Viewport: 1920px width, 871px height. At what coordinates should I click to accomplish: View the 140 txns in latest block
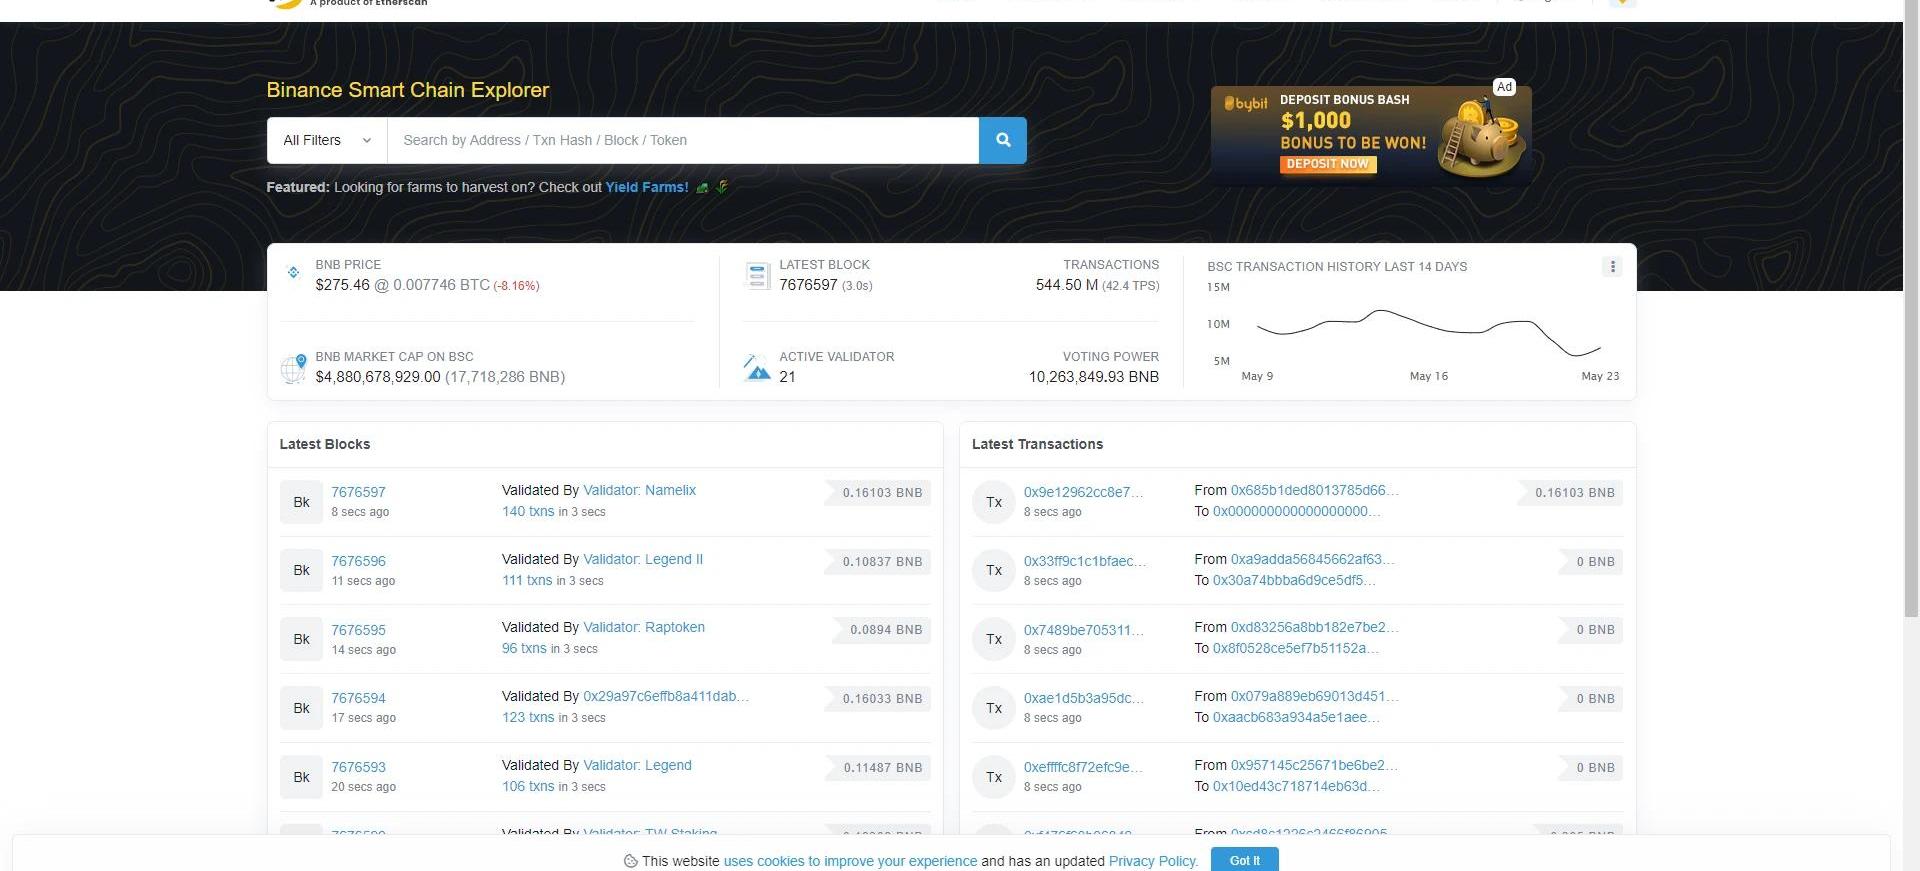[527, 511]
